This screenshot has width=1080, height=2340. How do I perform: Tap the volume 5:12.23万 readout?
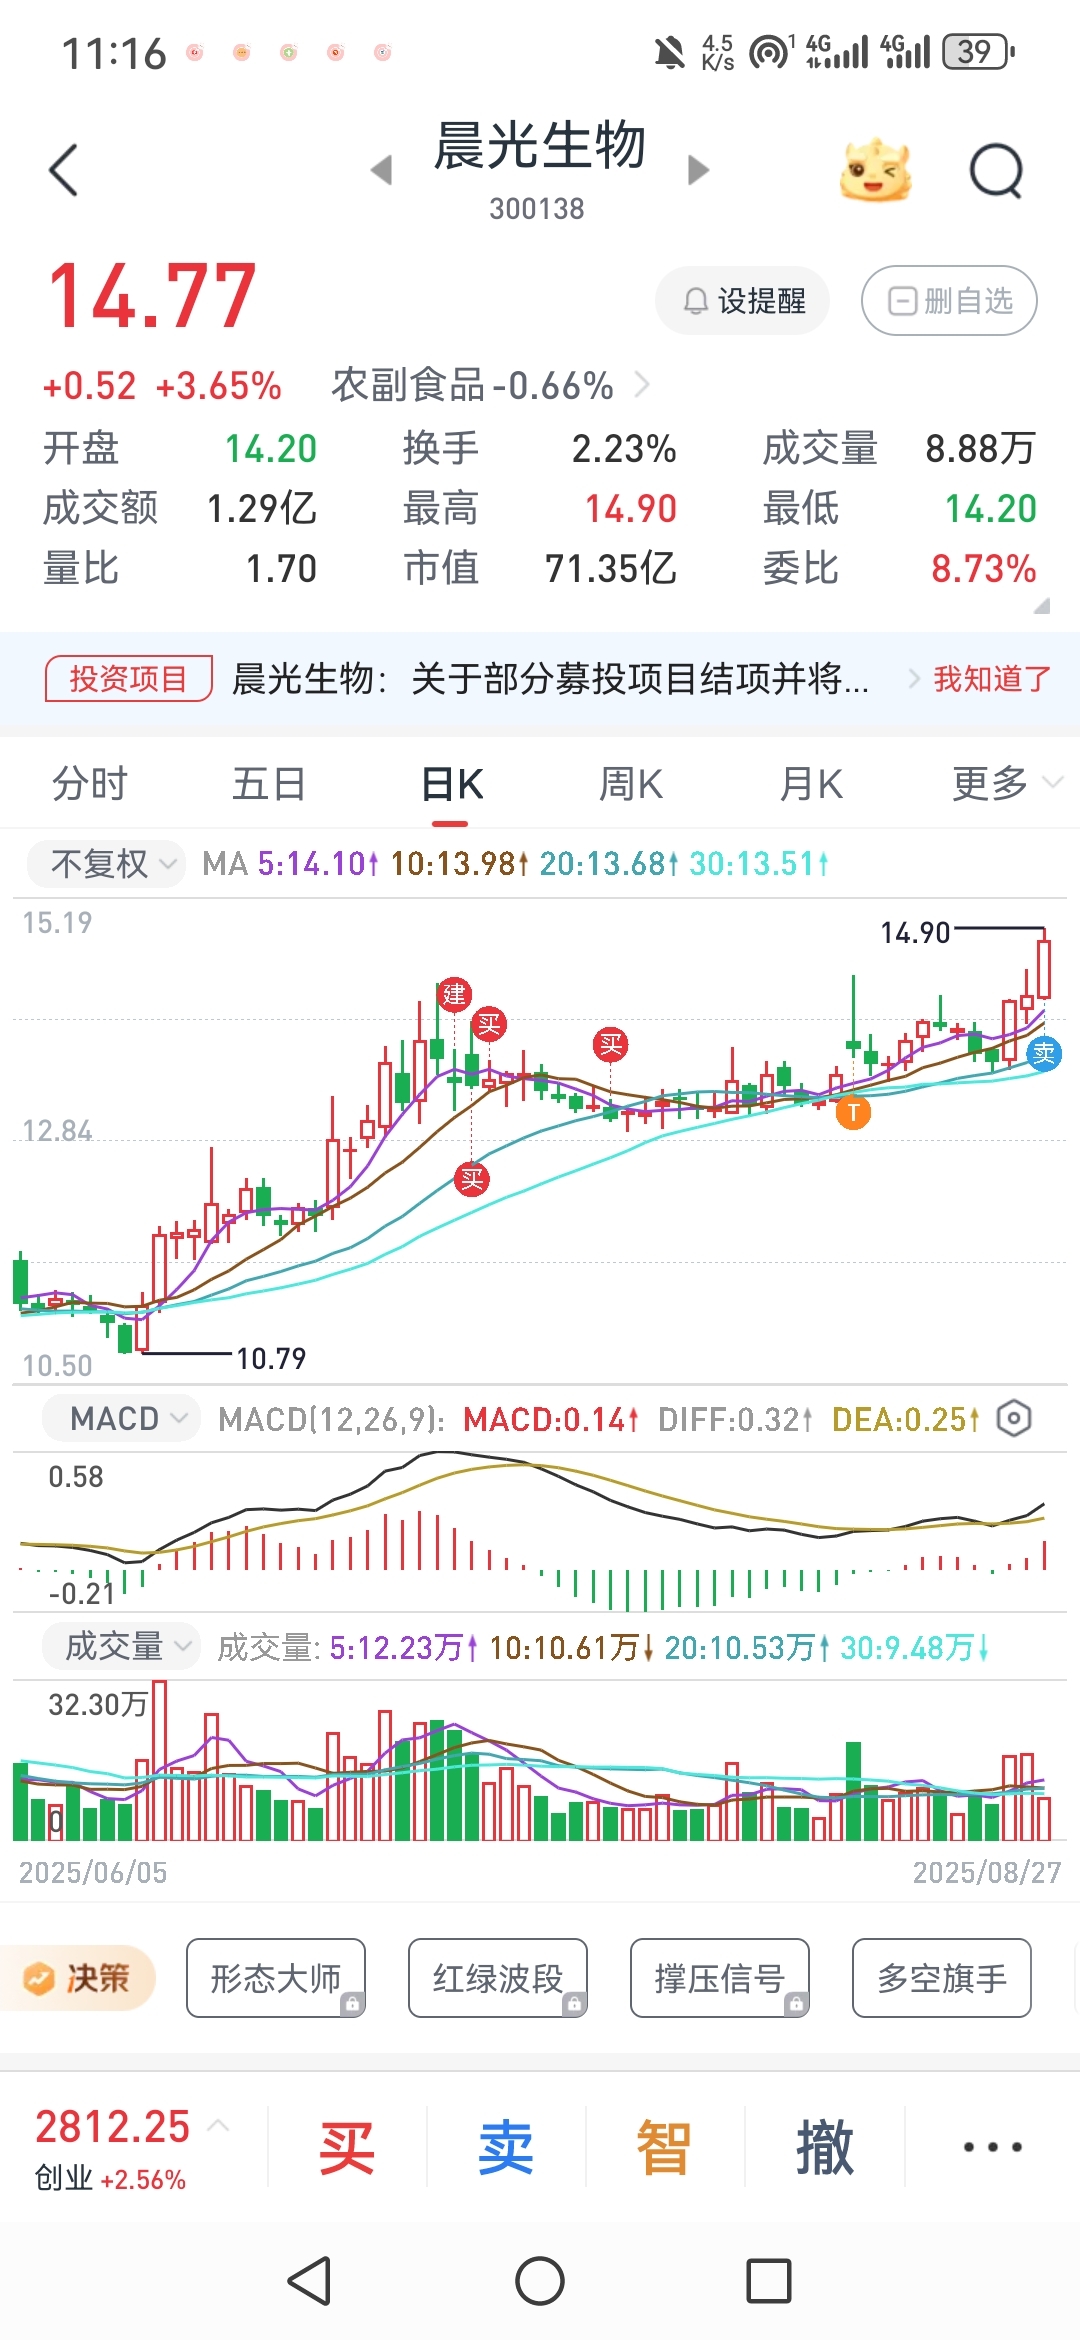(x=404, y=1647)
